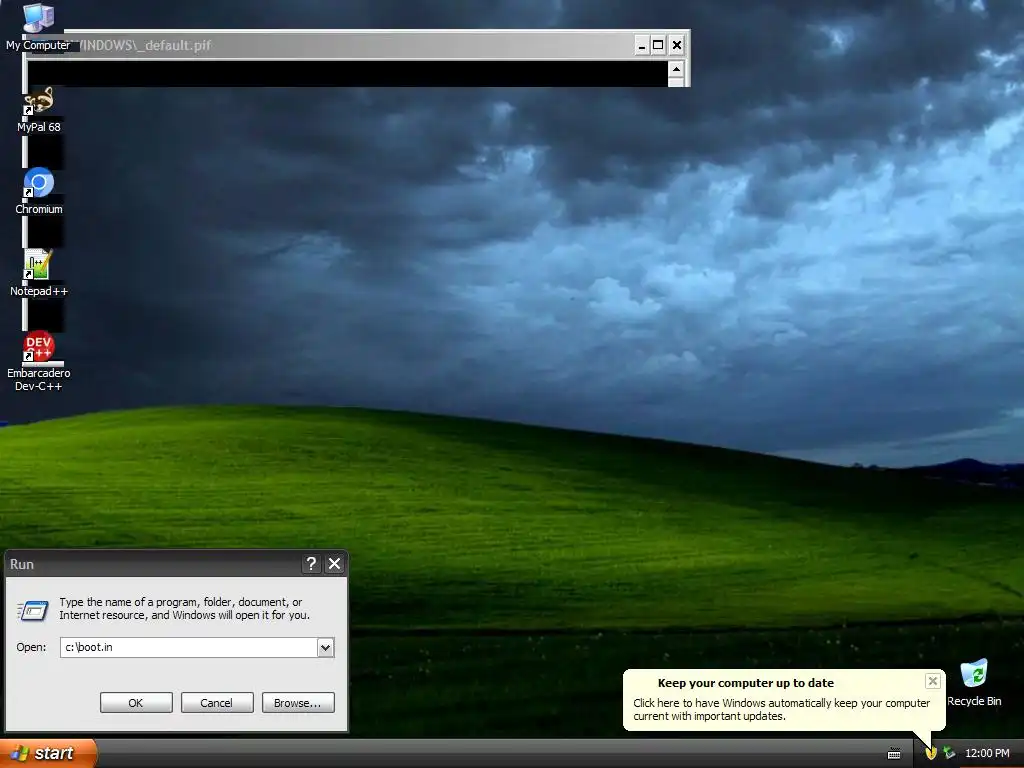Screen dimensions: 1024x768
Task: Maximize the _default.pif console window
Action: [658, 45]
